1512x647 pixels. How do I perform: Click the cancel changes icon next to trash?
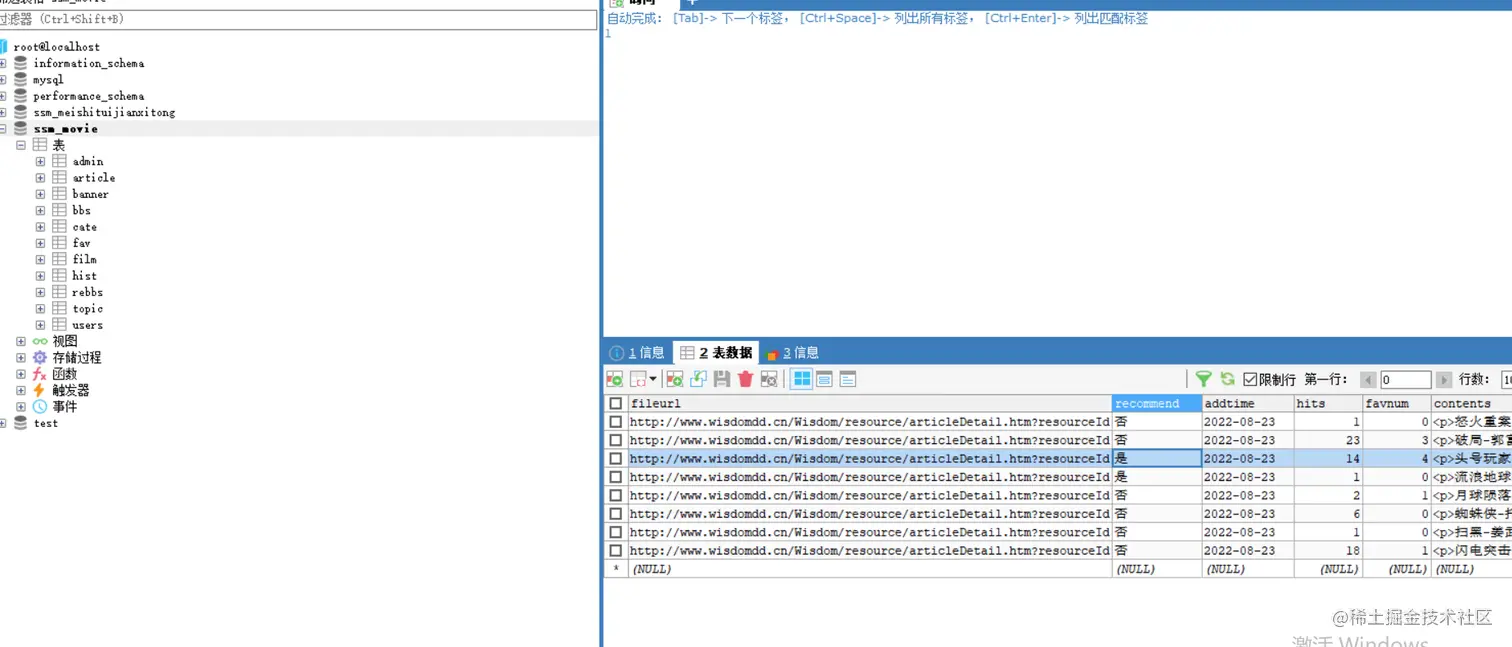pyautogui.click(x=769, y=379)
